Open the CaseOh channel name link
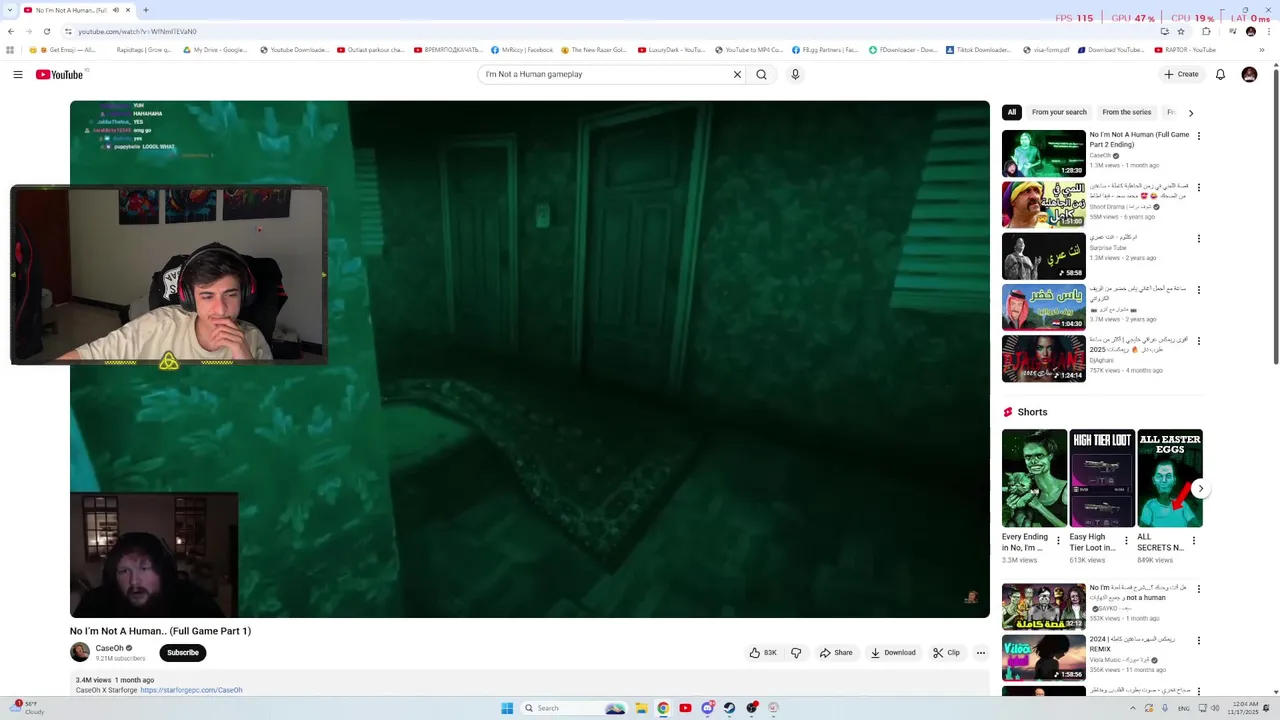Image resolution: width=1280 pixels, height=720 pixels. [x=110, y=648]
